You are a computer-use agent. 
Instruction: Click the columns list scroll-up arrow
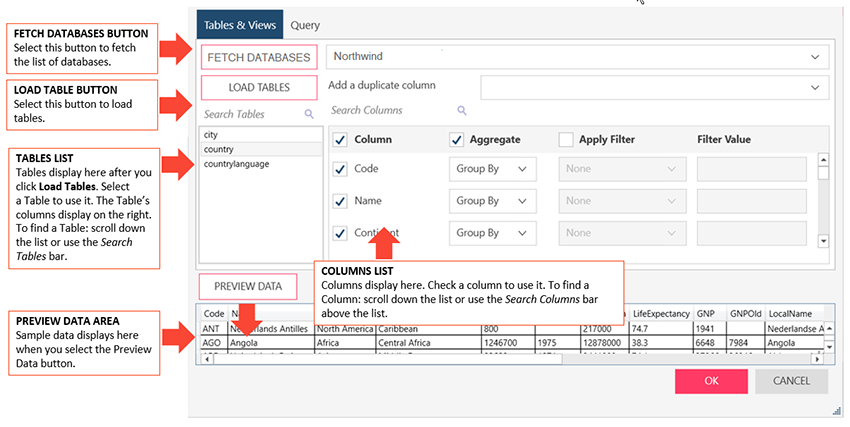point(823,159)
